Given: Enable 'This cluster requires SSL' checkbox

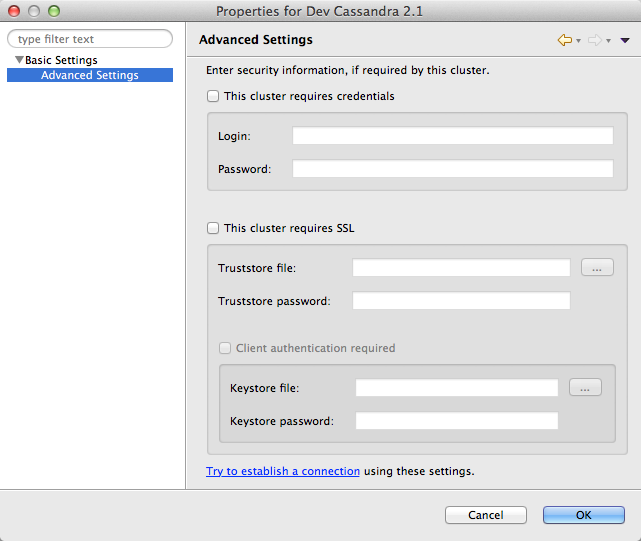Looking at the screenshot, I should [x=213, y=228].
